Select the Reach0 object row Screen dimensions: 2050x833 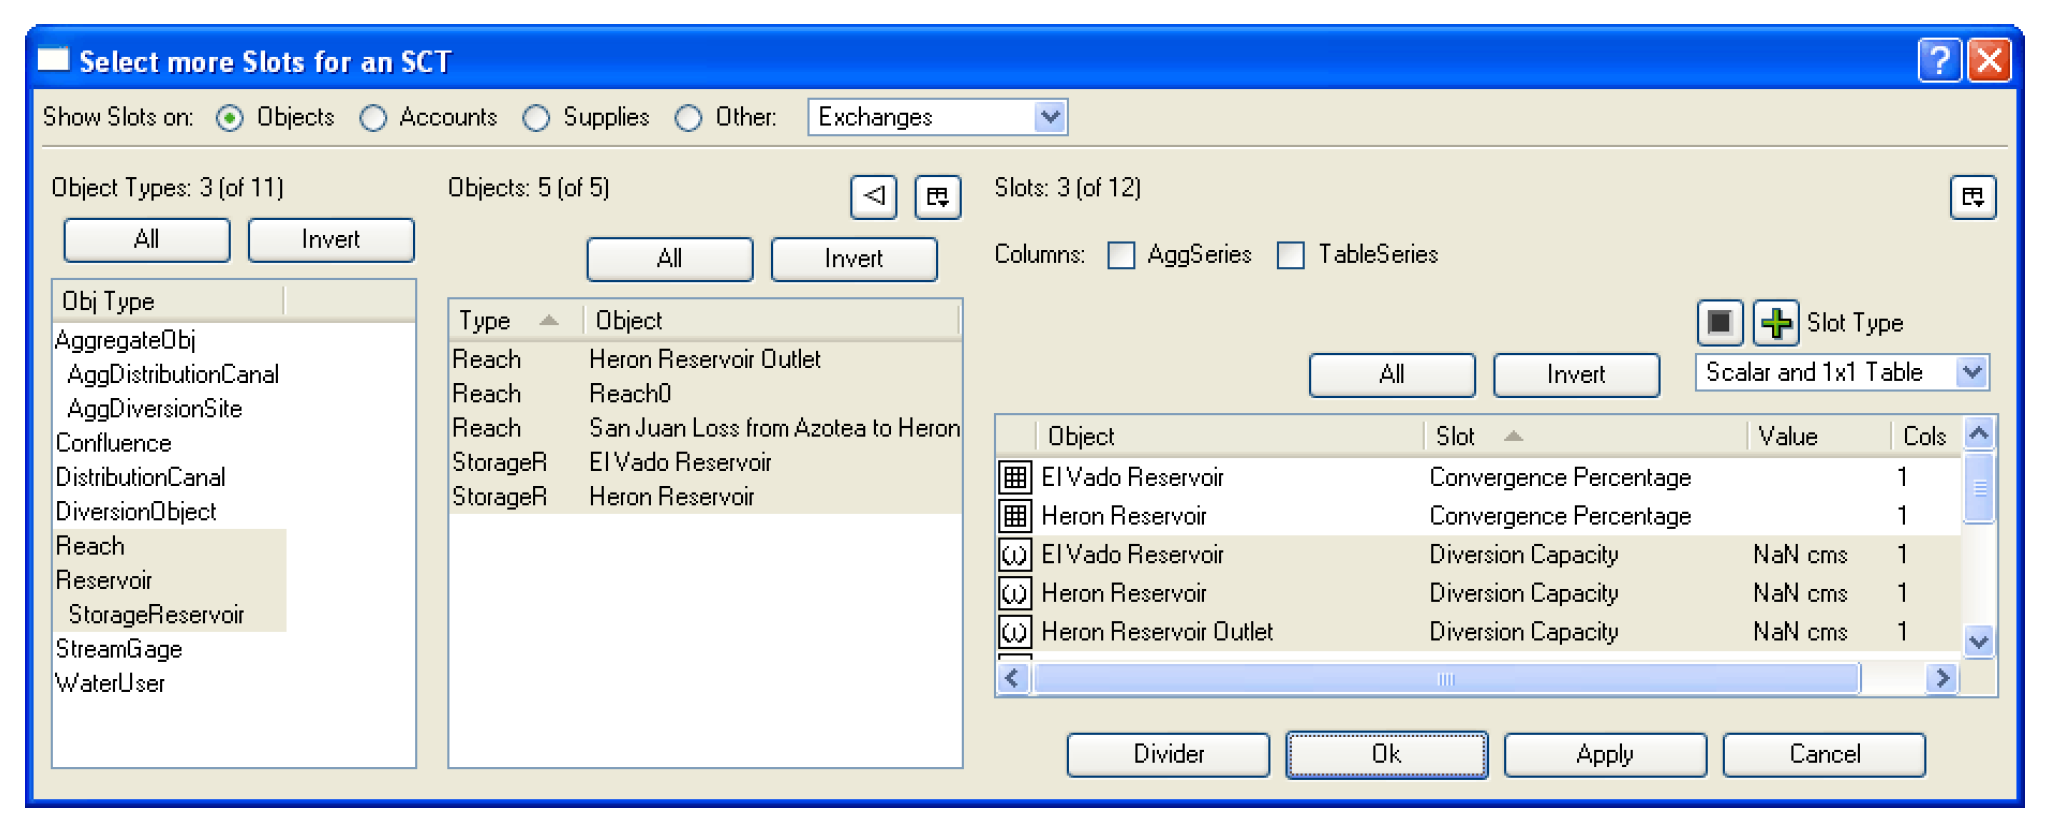click(705, 394)
